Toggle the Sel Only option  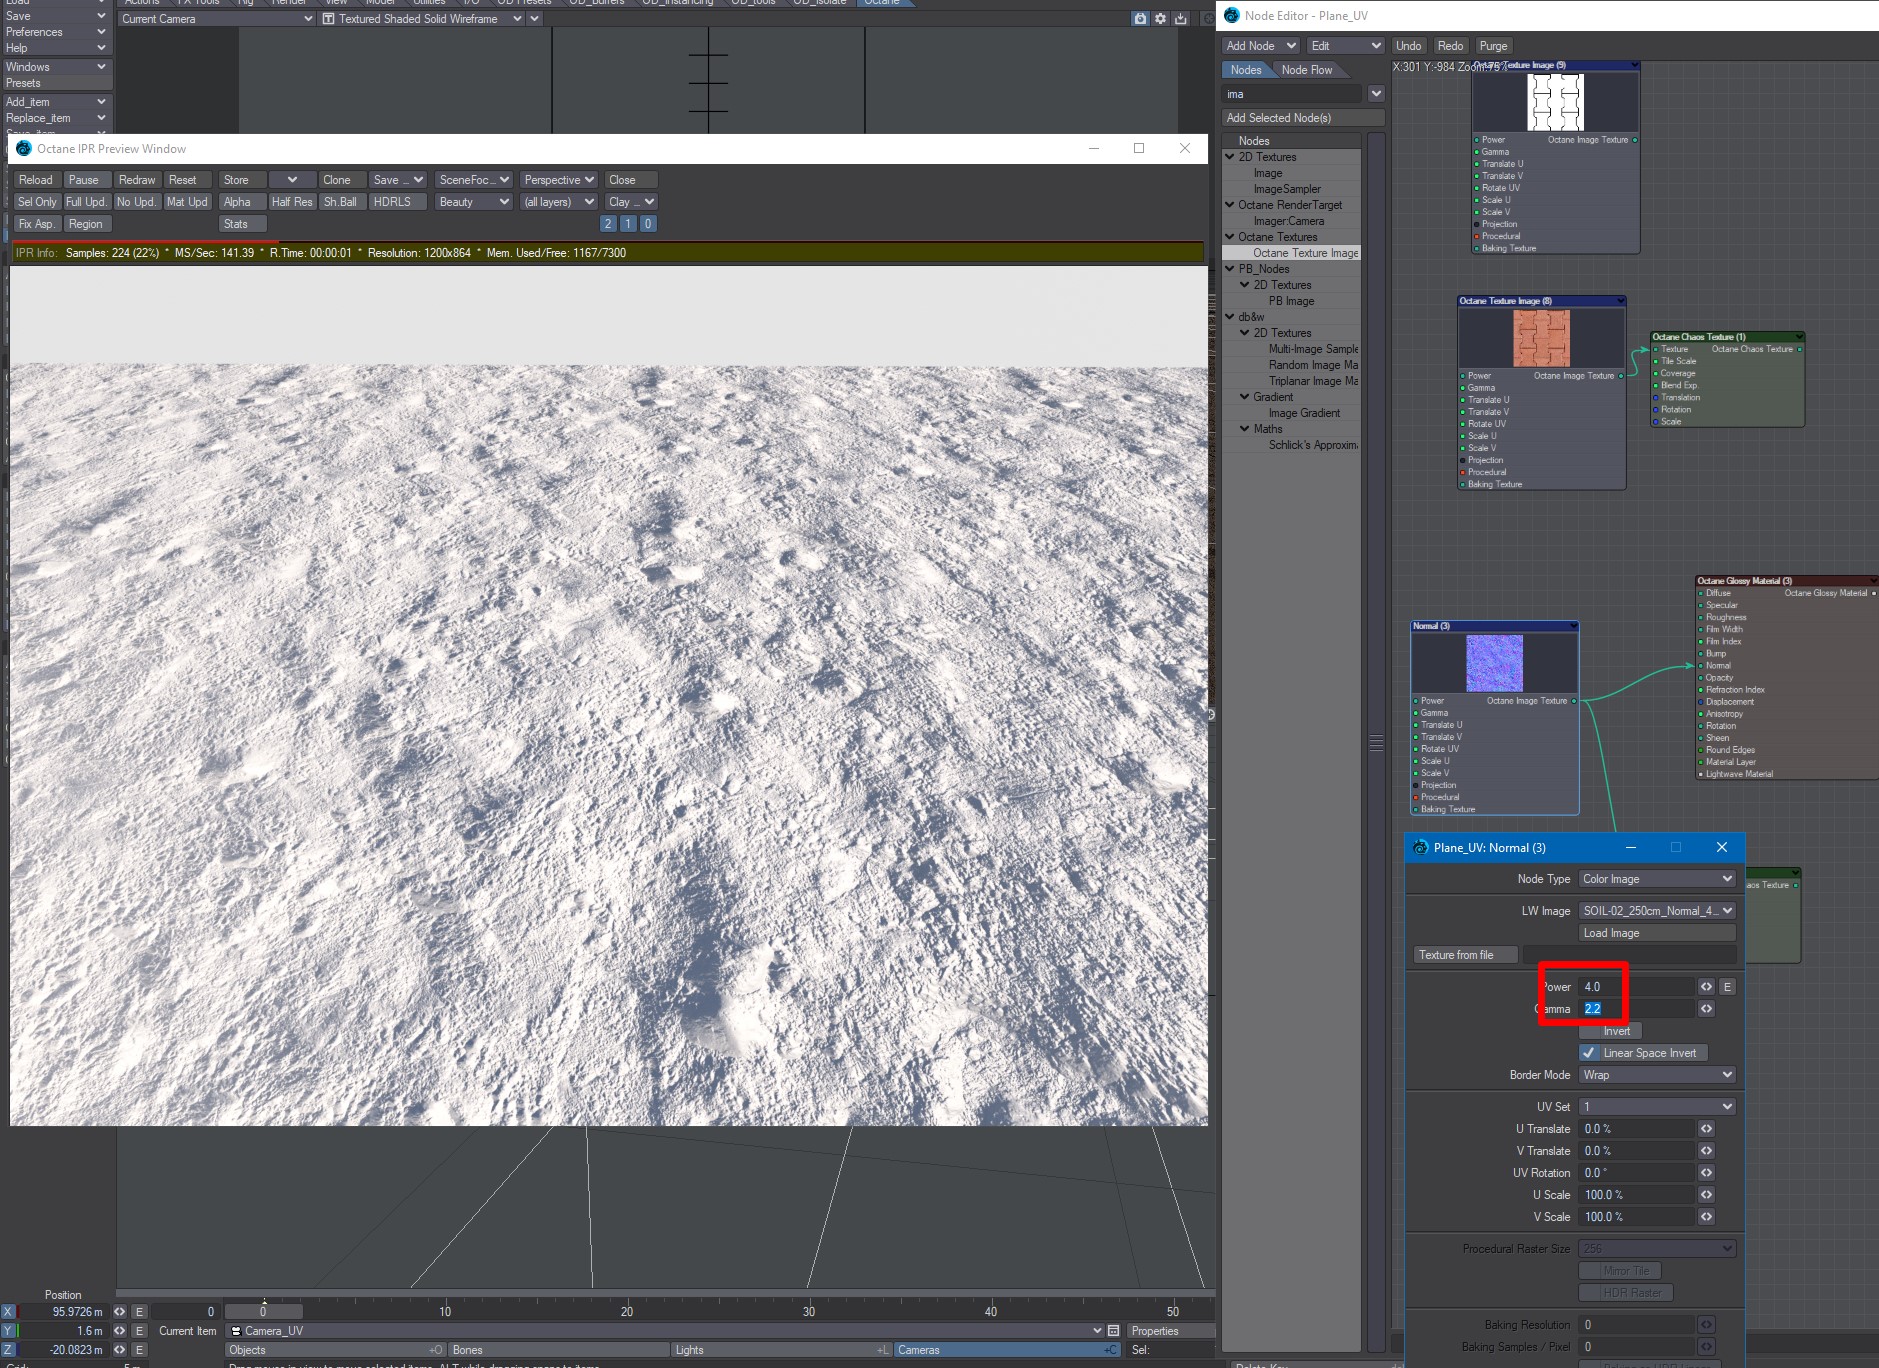37,202
